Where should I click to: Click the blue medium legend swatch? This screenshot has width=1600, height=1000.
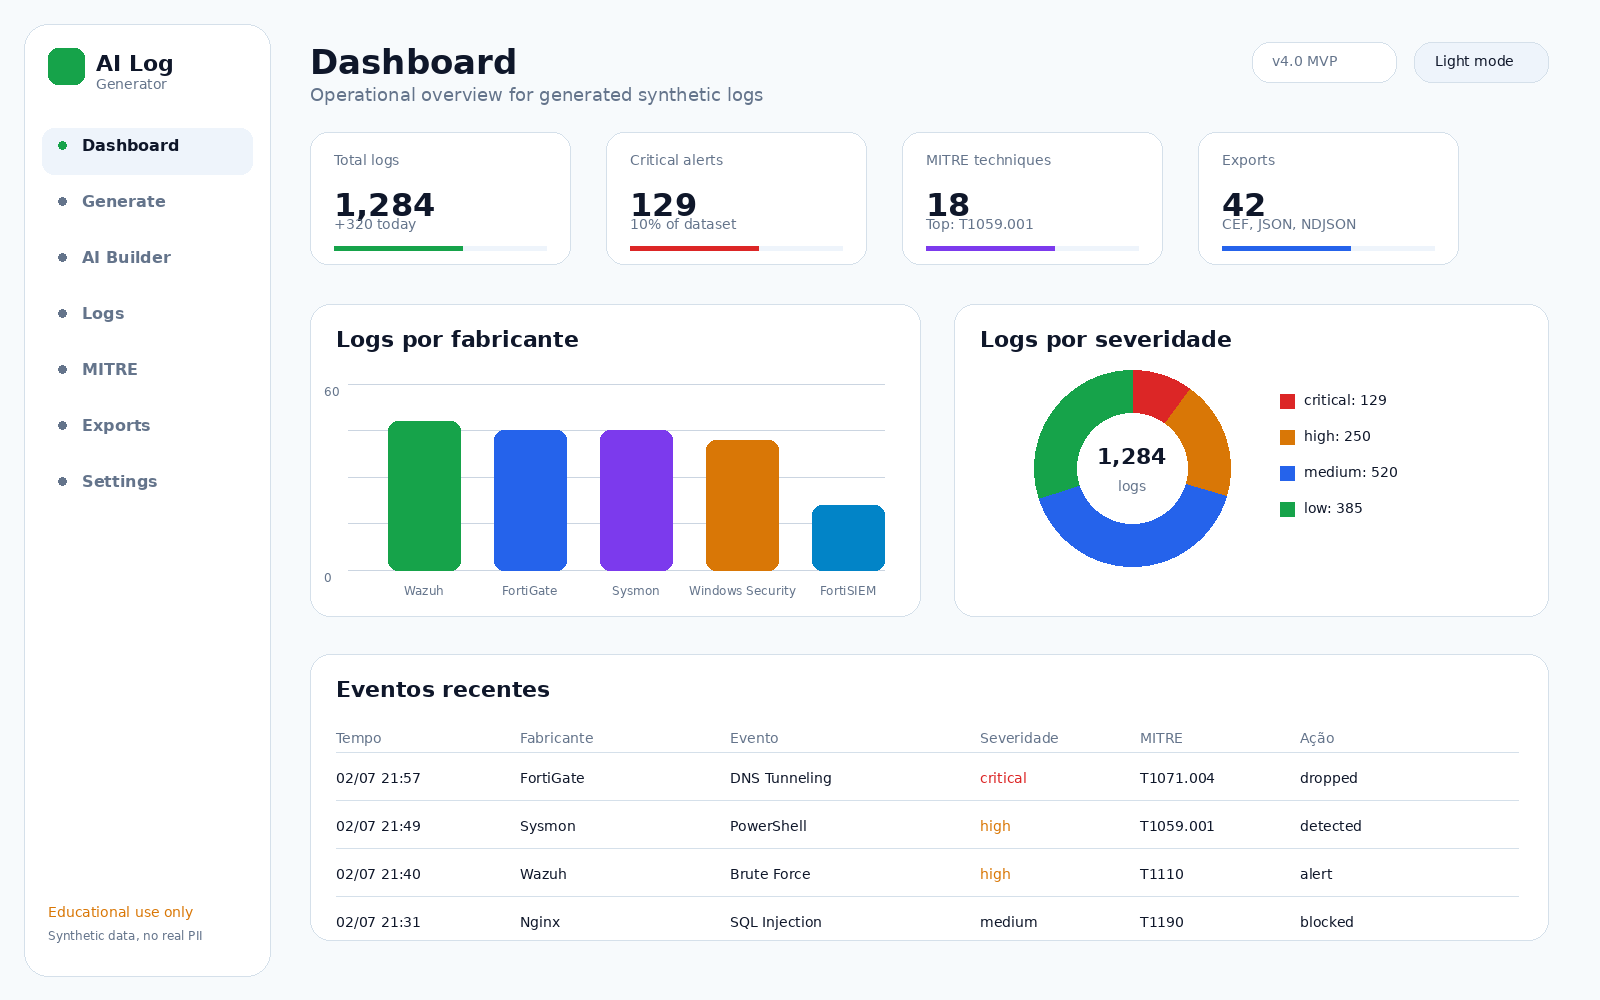tap(1288, 473)
